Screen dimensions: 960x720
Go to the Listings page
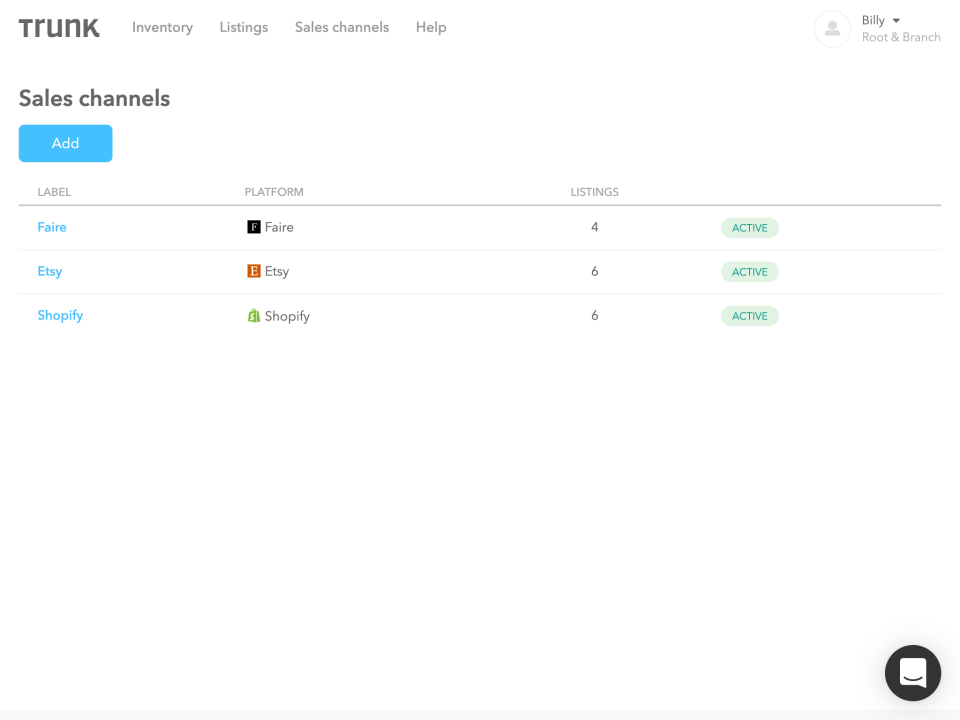pos(244,28)
